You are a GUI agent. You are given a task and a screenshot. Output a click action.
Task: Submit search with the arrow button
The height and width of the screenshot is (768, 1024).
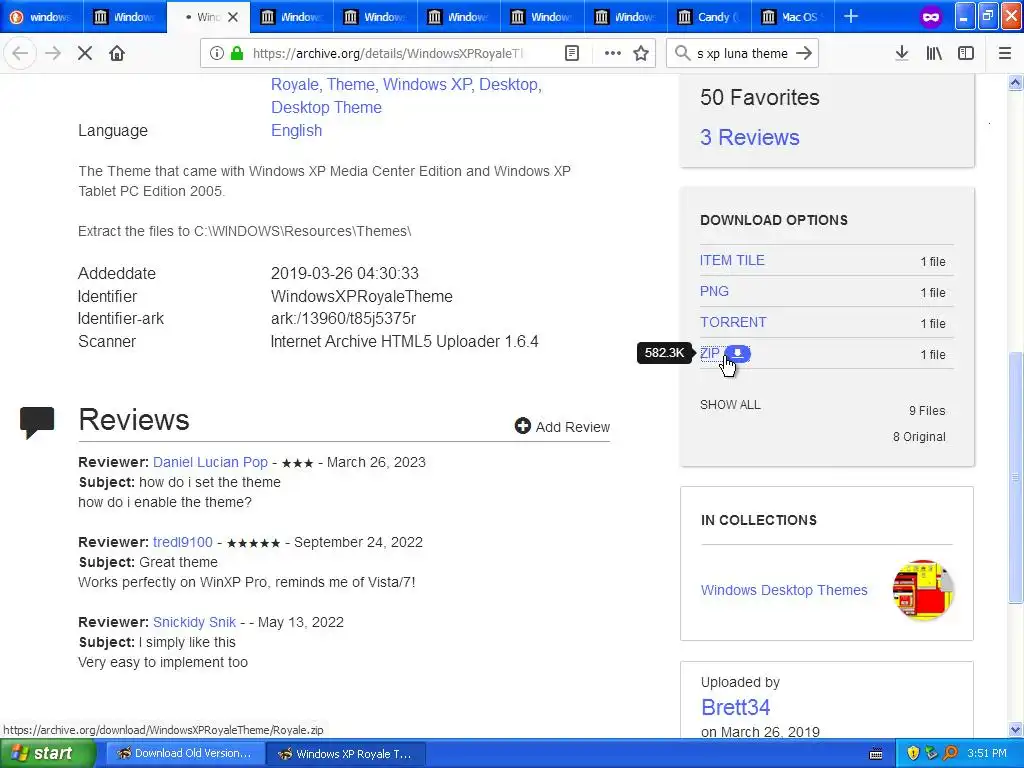(x=804, y=54)
